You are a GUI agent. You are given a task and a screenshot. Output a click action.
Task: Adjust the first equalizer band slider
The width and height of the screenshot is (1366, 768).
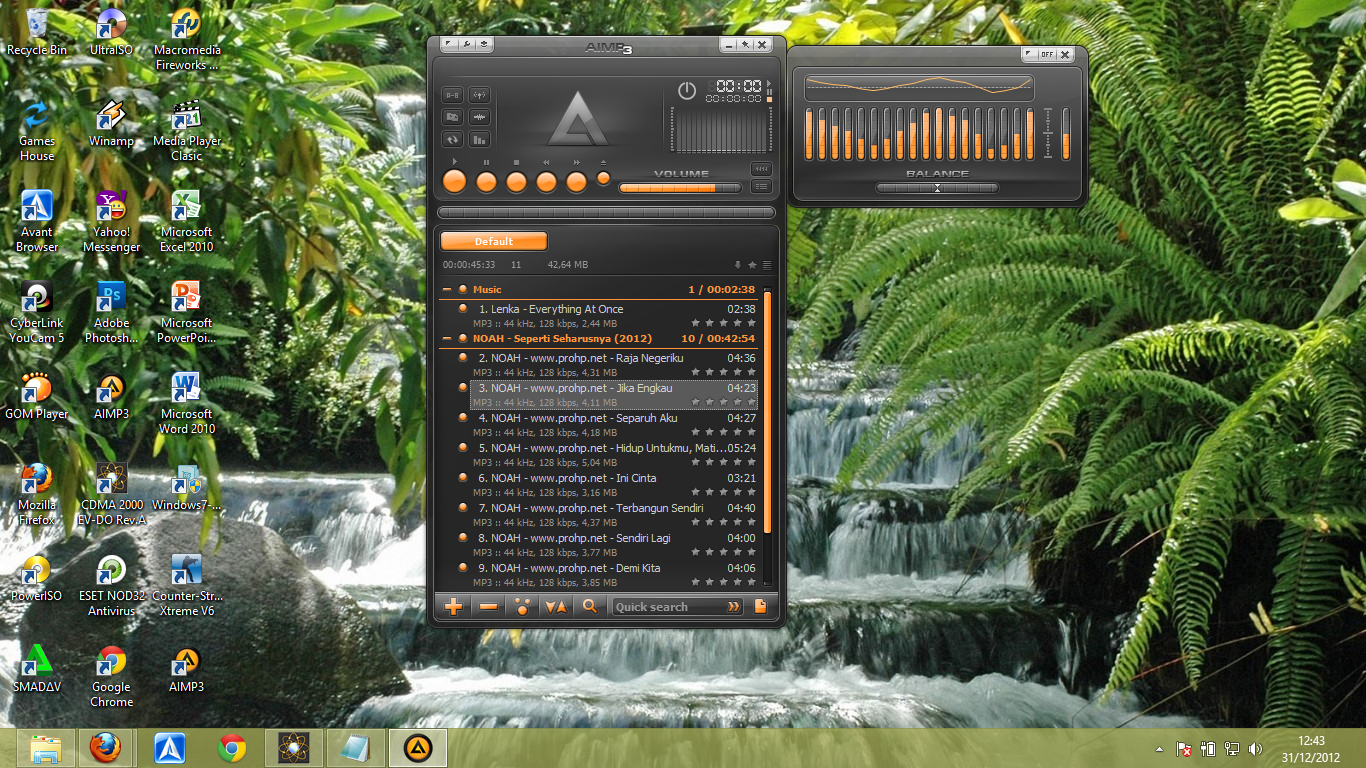(809, 134)
